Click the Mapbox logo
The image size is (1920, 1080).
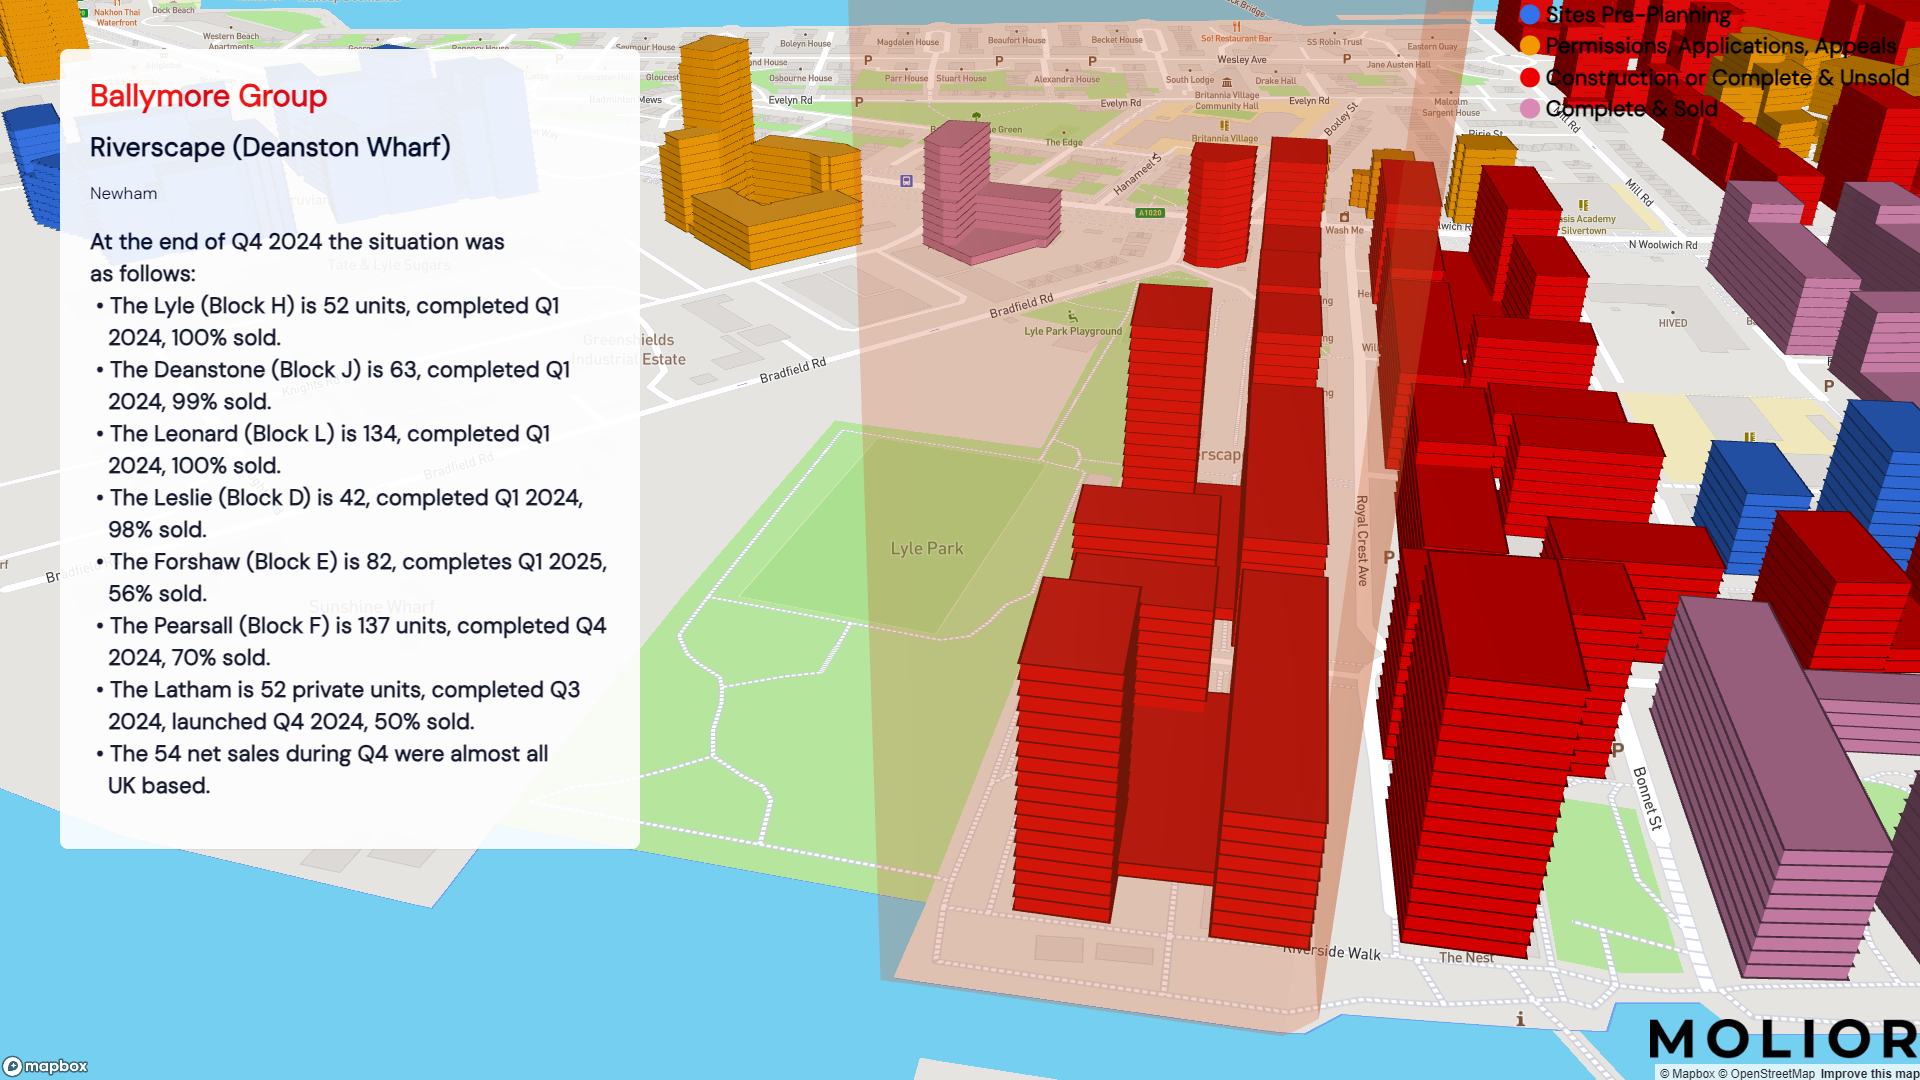(46, 1066)
